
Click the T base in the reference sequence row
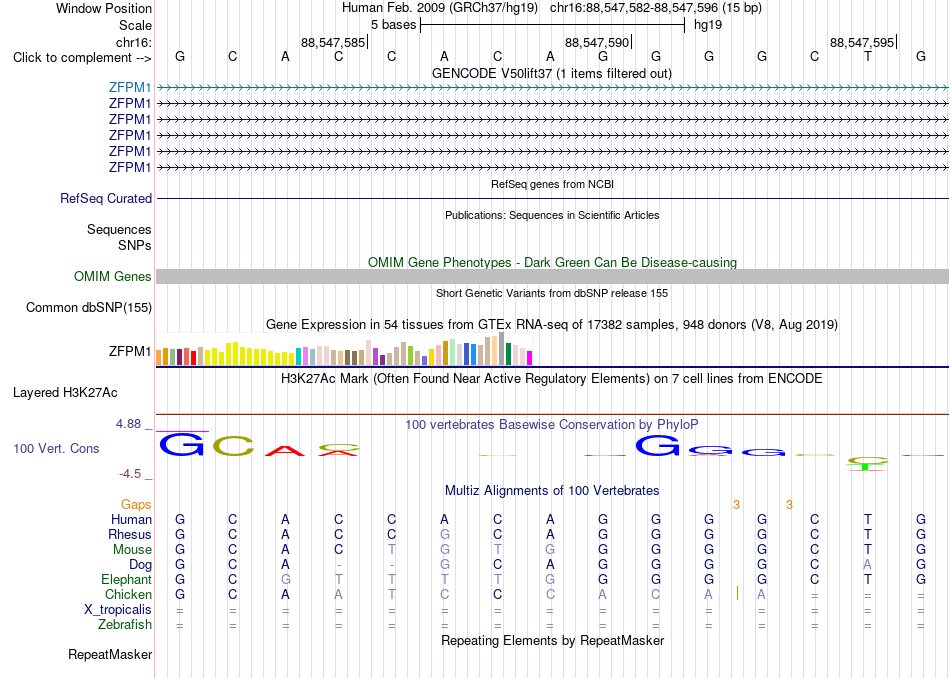(x=868, y=57)
